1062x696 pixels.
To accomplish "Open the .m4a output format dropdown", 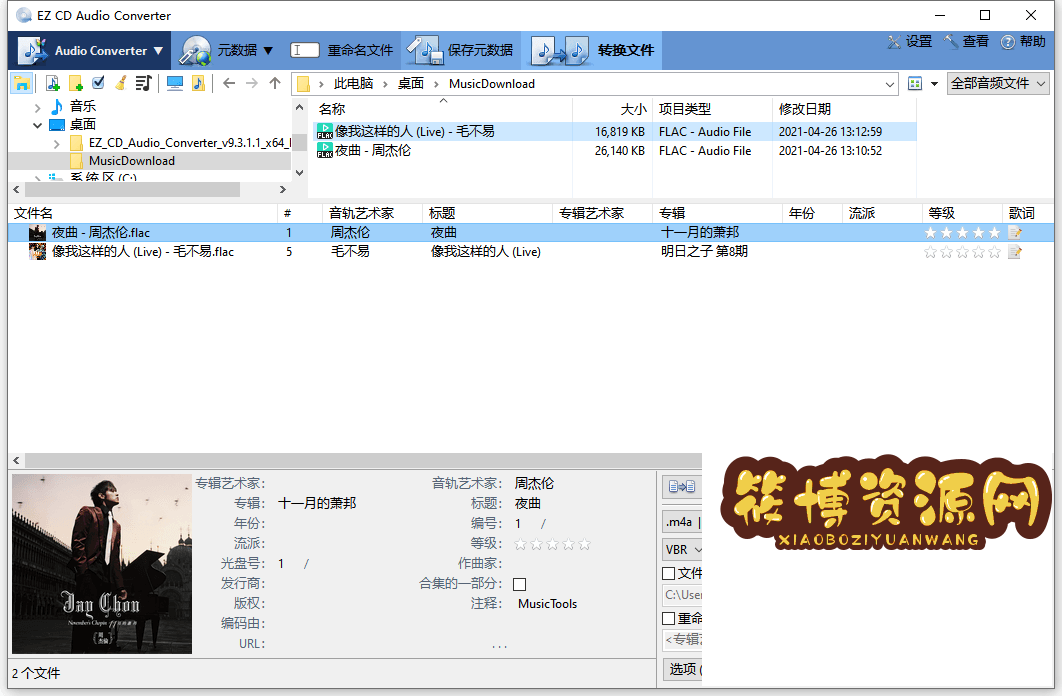I will click(683, 522).
